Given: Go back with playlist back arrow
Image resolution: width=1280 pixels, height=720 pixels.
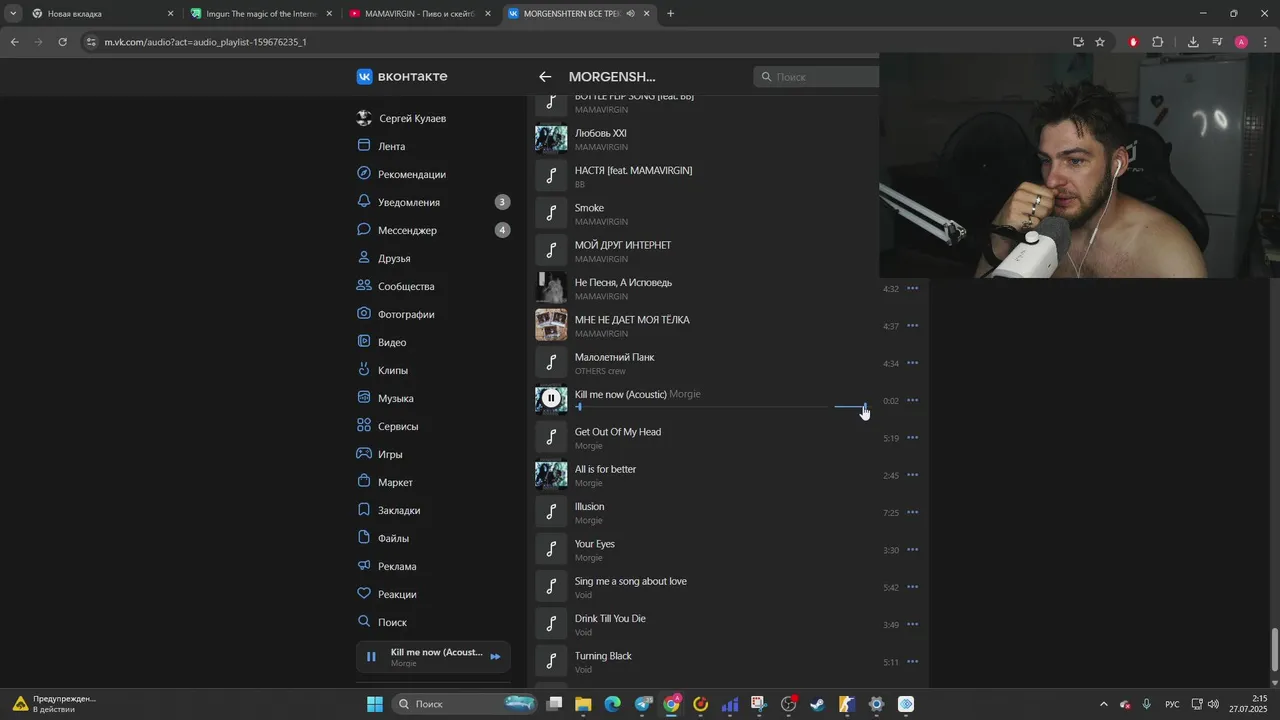Looking at the screenshot, I should coord(545,77).
